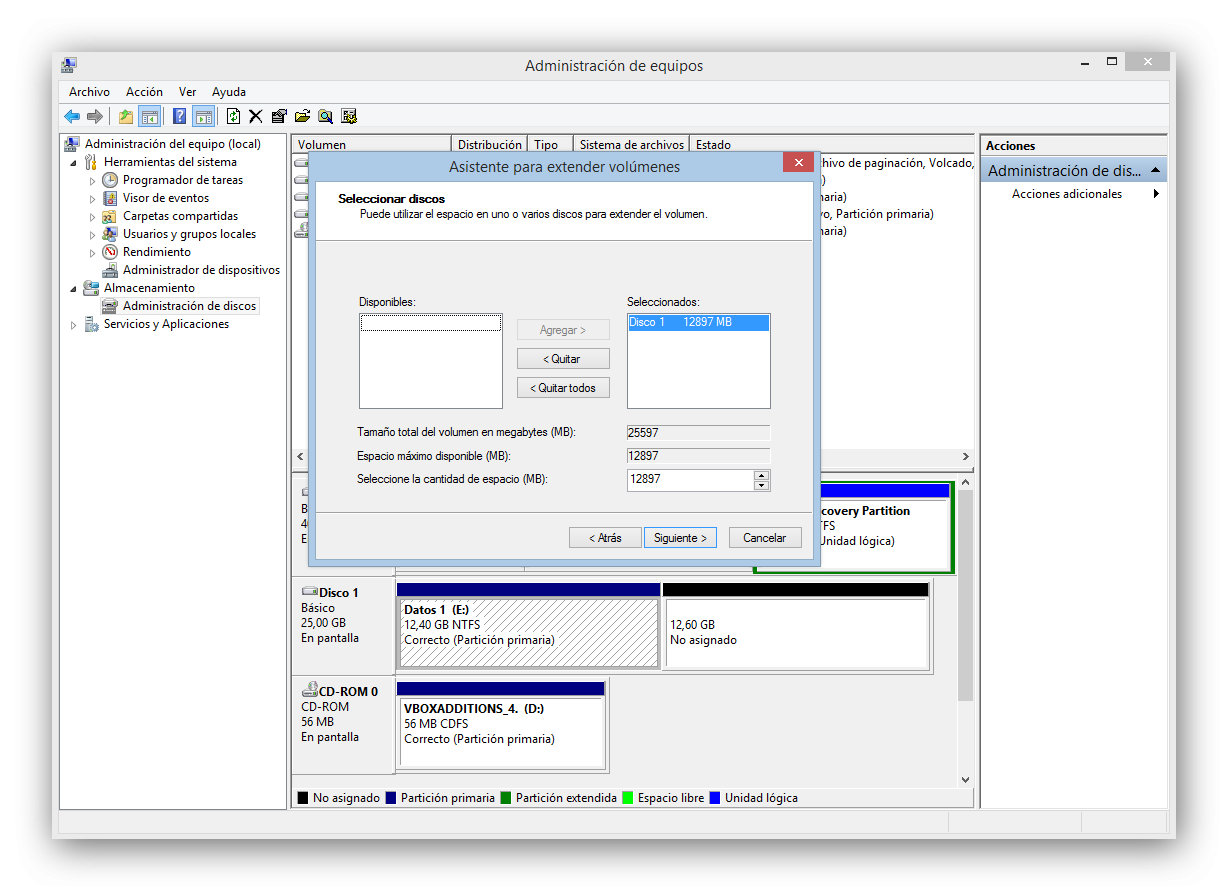Click the open folder toolbar icon
Image resolution: width=1228 pixels, height=891 pixels.
tap(302, 116)
